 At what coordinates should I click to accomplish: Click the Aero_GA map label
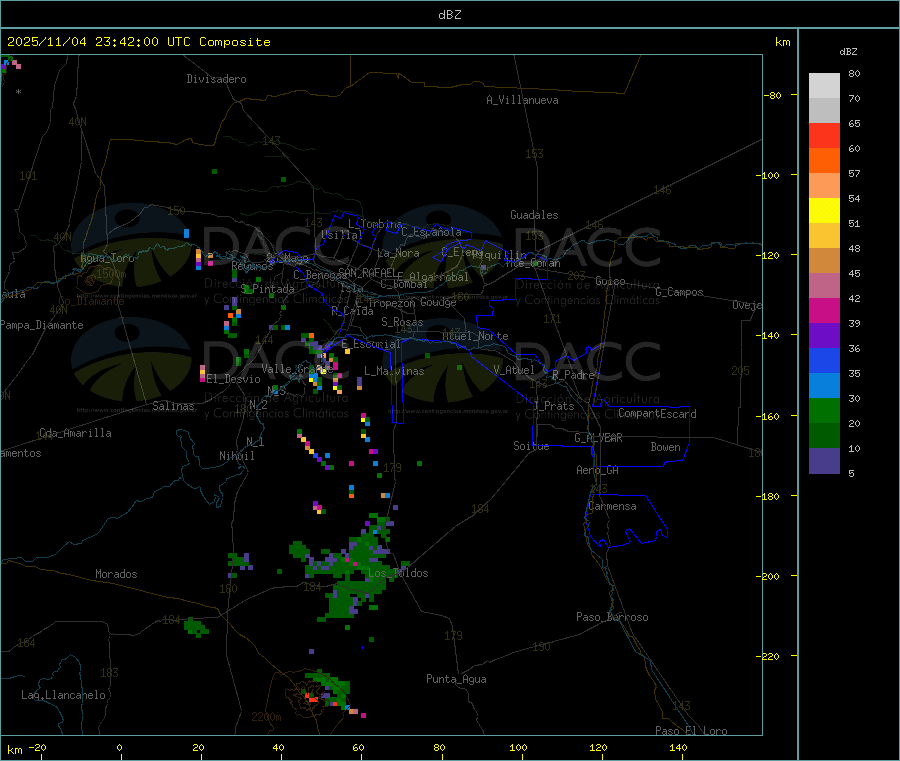[x=598, y=470]
